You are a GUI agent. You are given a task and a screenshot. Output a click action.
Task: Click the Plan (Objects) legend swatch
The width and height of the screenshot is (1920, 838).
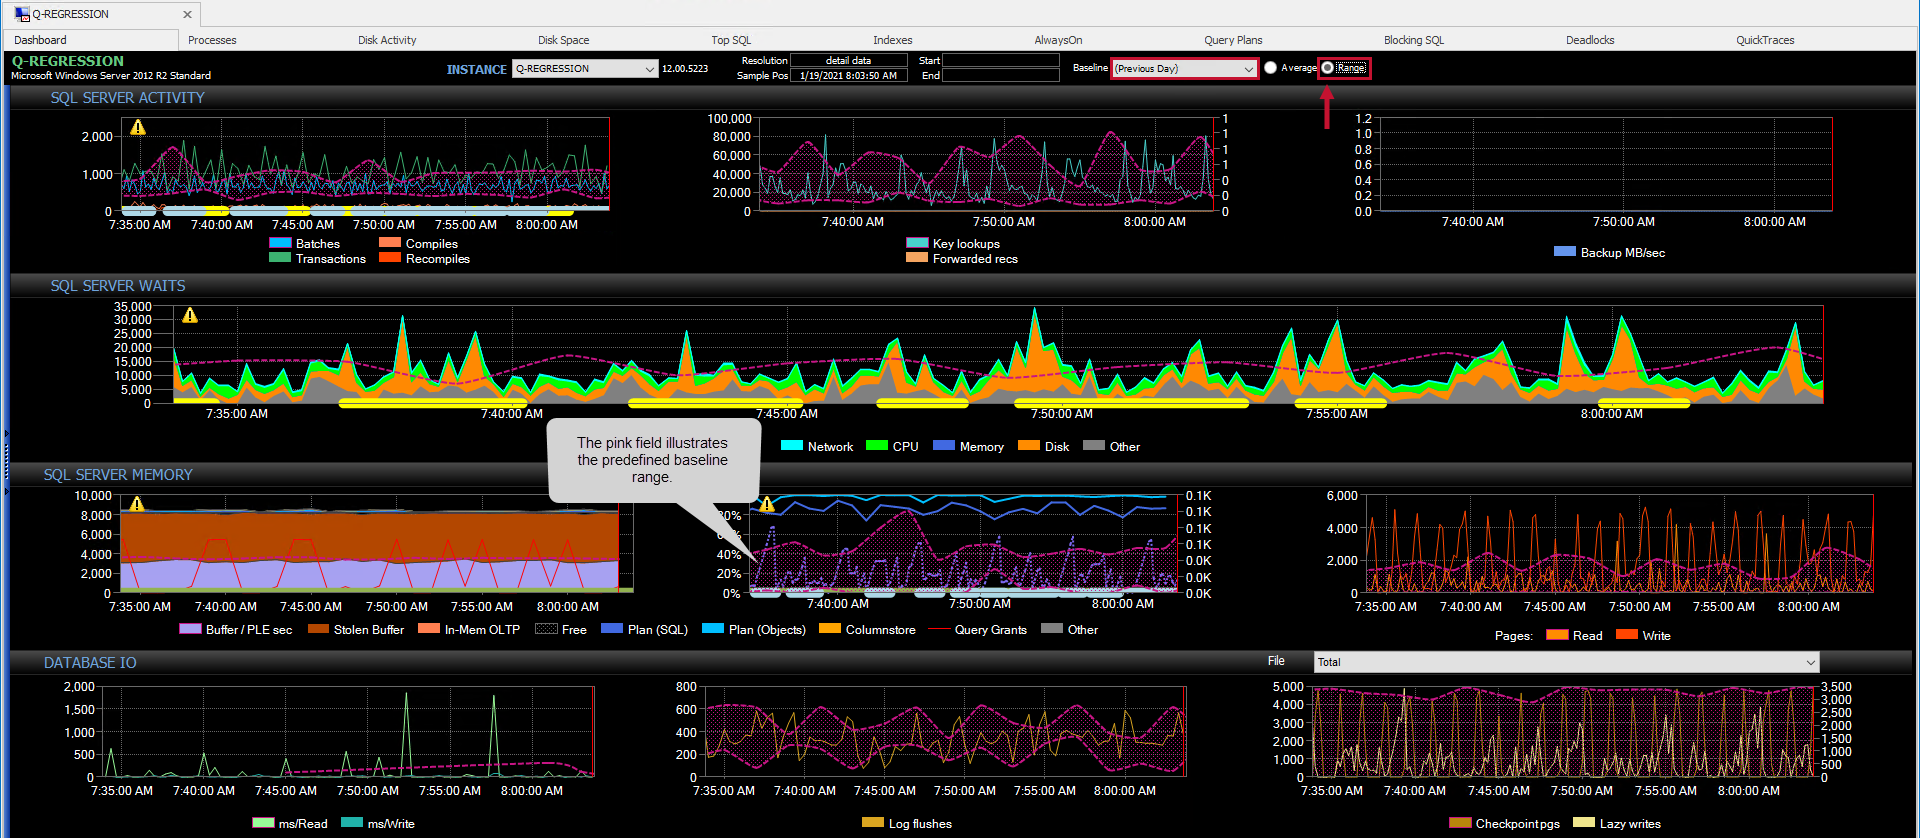coord(713,629)
